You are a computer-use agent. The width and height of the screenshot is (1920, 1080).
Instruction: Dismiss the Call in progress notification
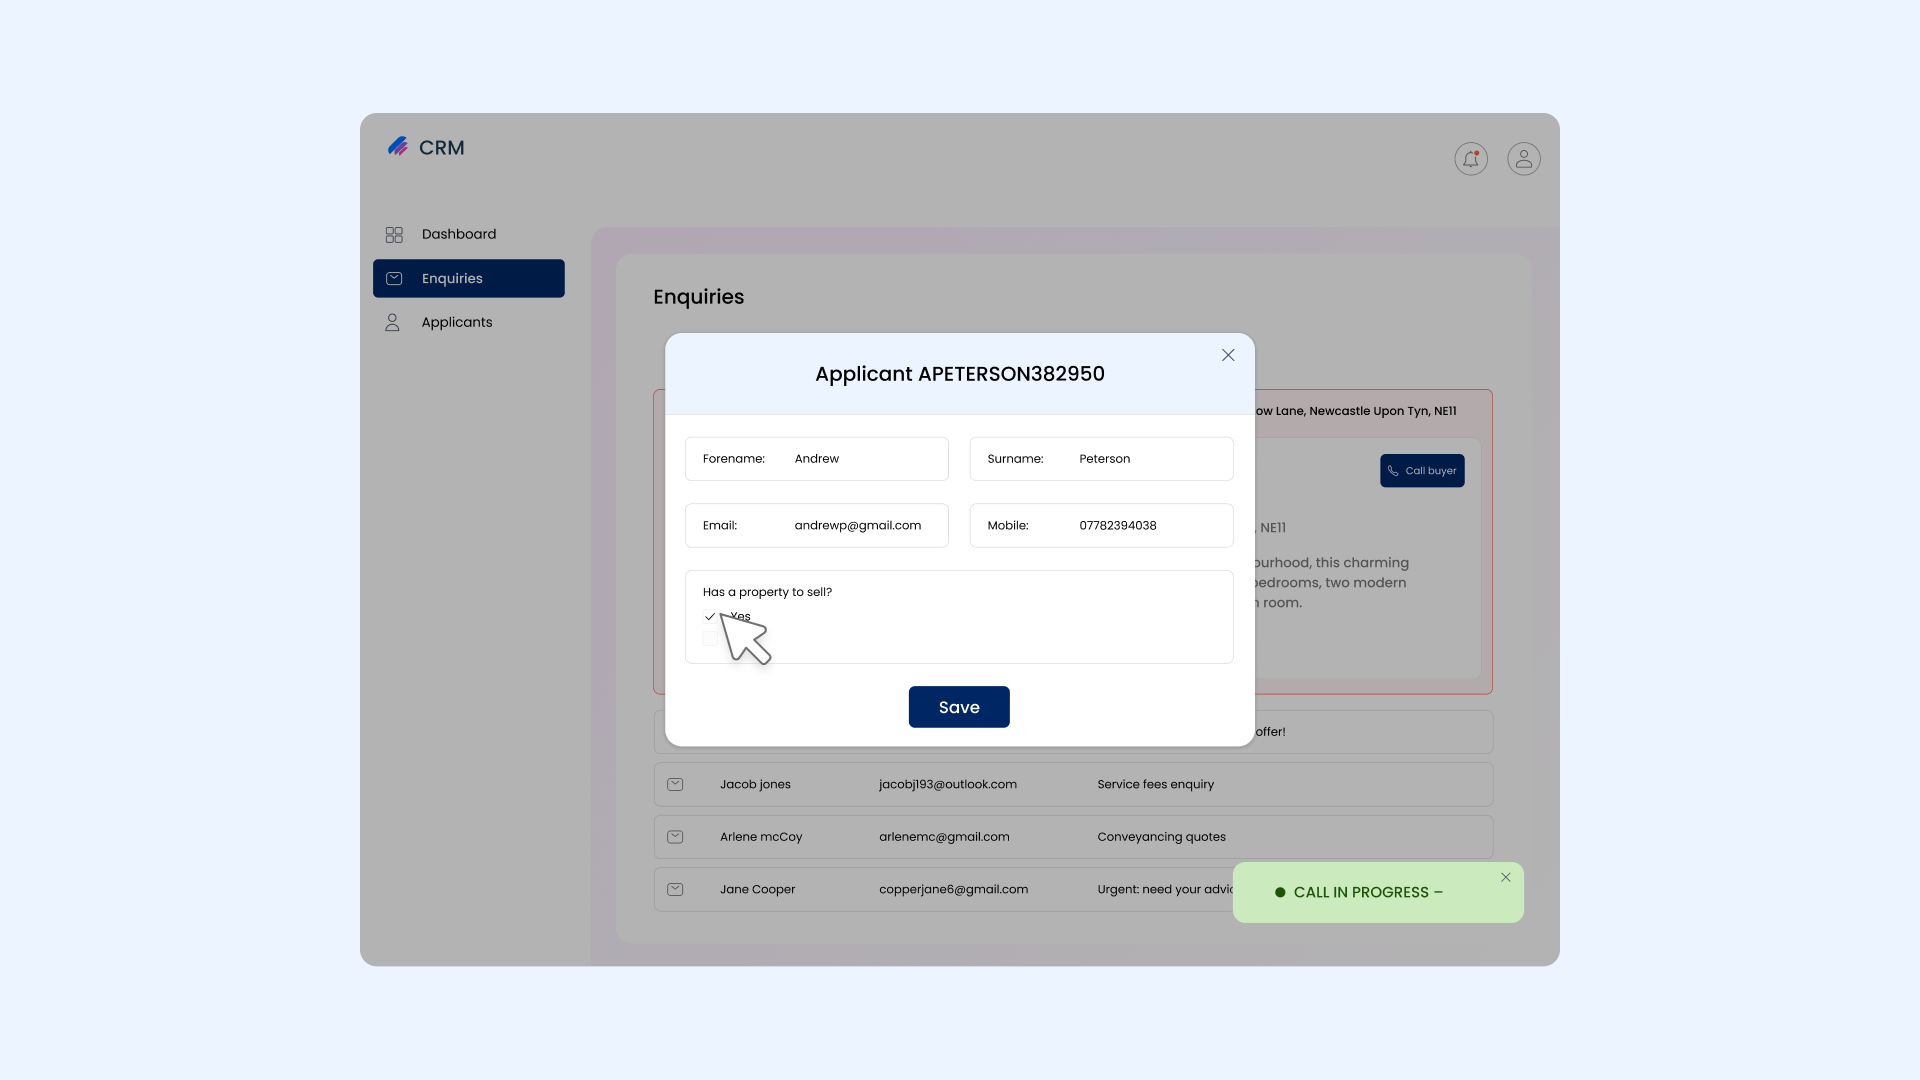[1505, 877]
